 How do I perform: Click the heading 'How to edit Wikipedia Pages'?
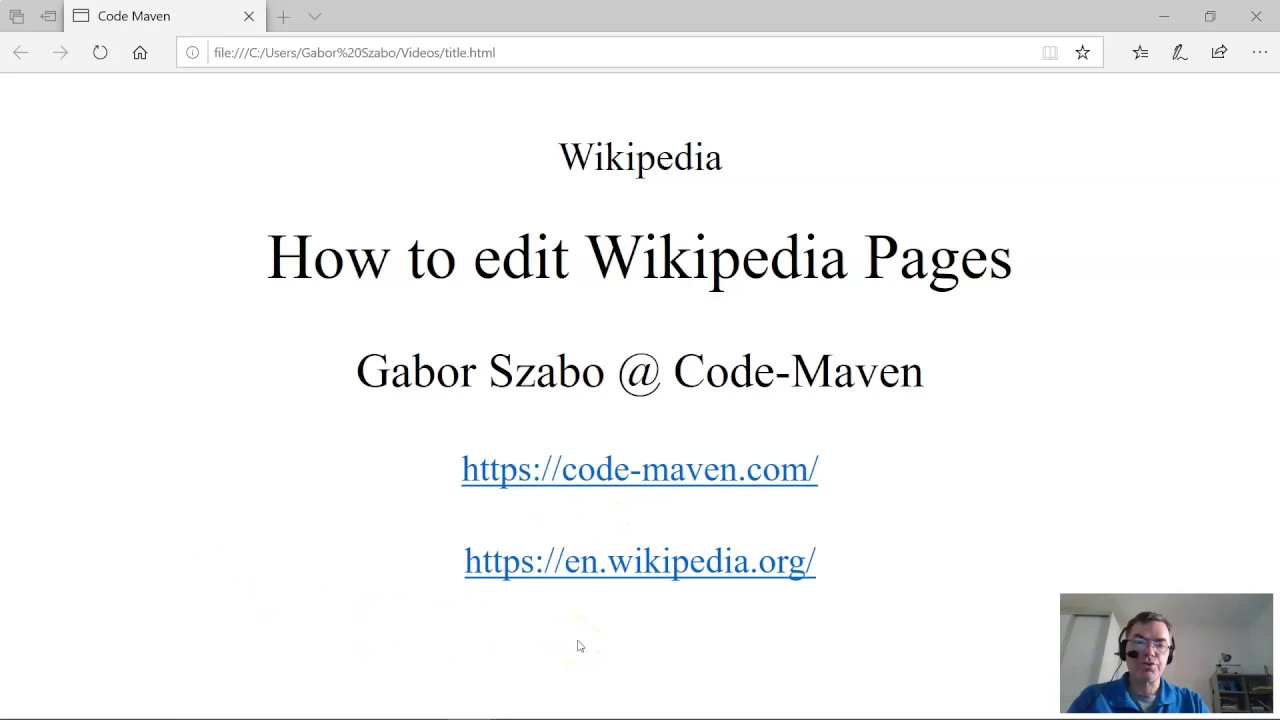coord(640,258)
